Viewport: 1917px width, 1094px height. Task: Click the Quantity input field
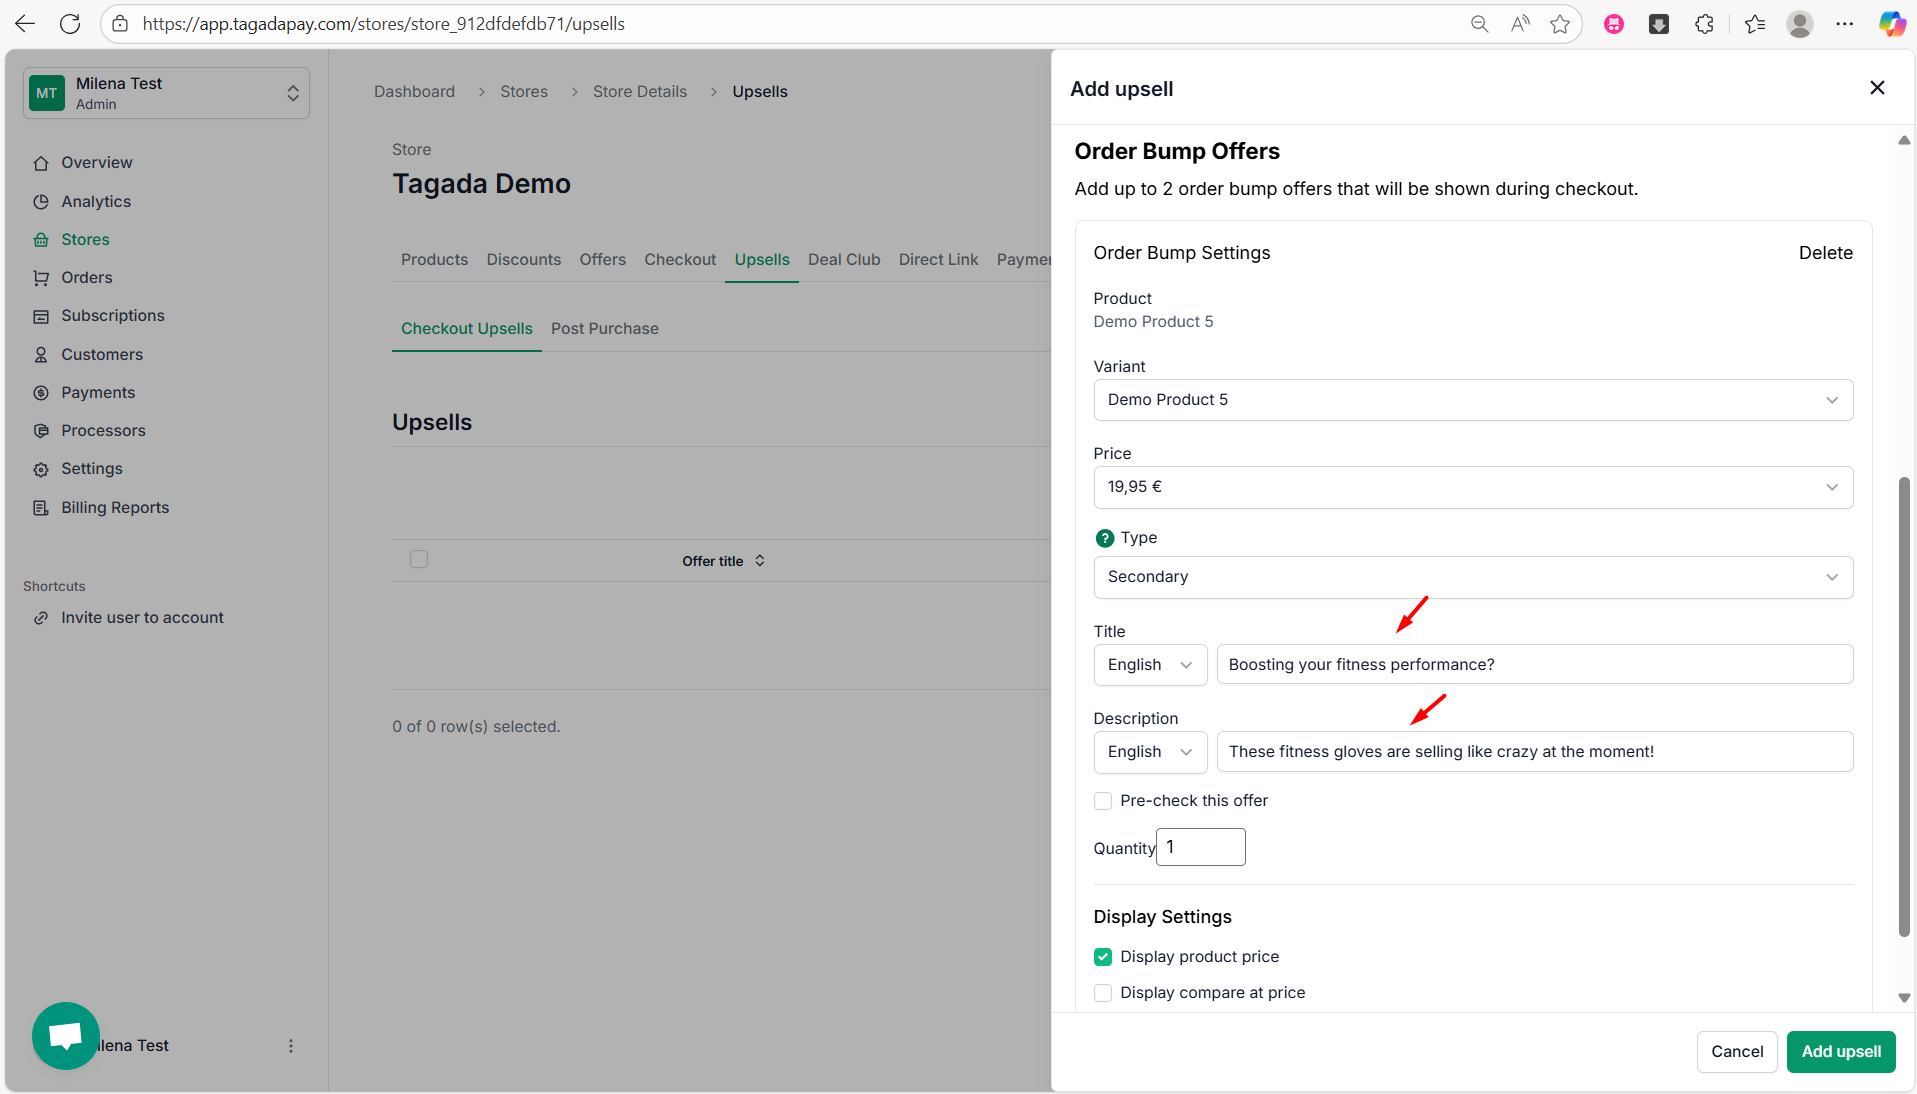tap(1200, 847)
